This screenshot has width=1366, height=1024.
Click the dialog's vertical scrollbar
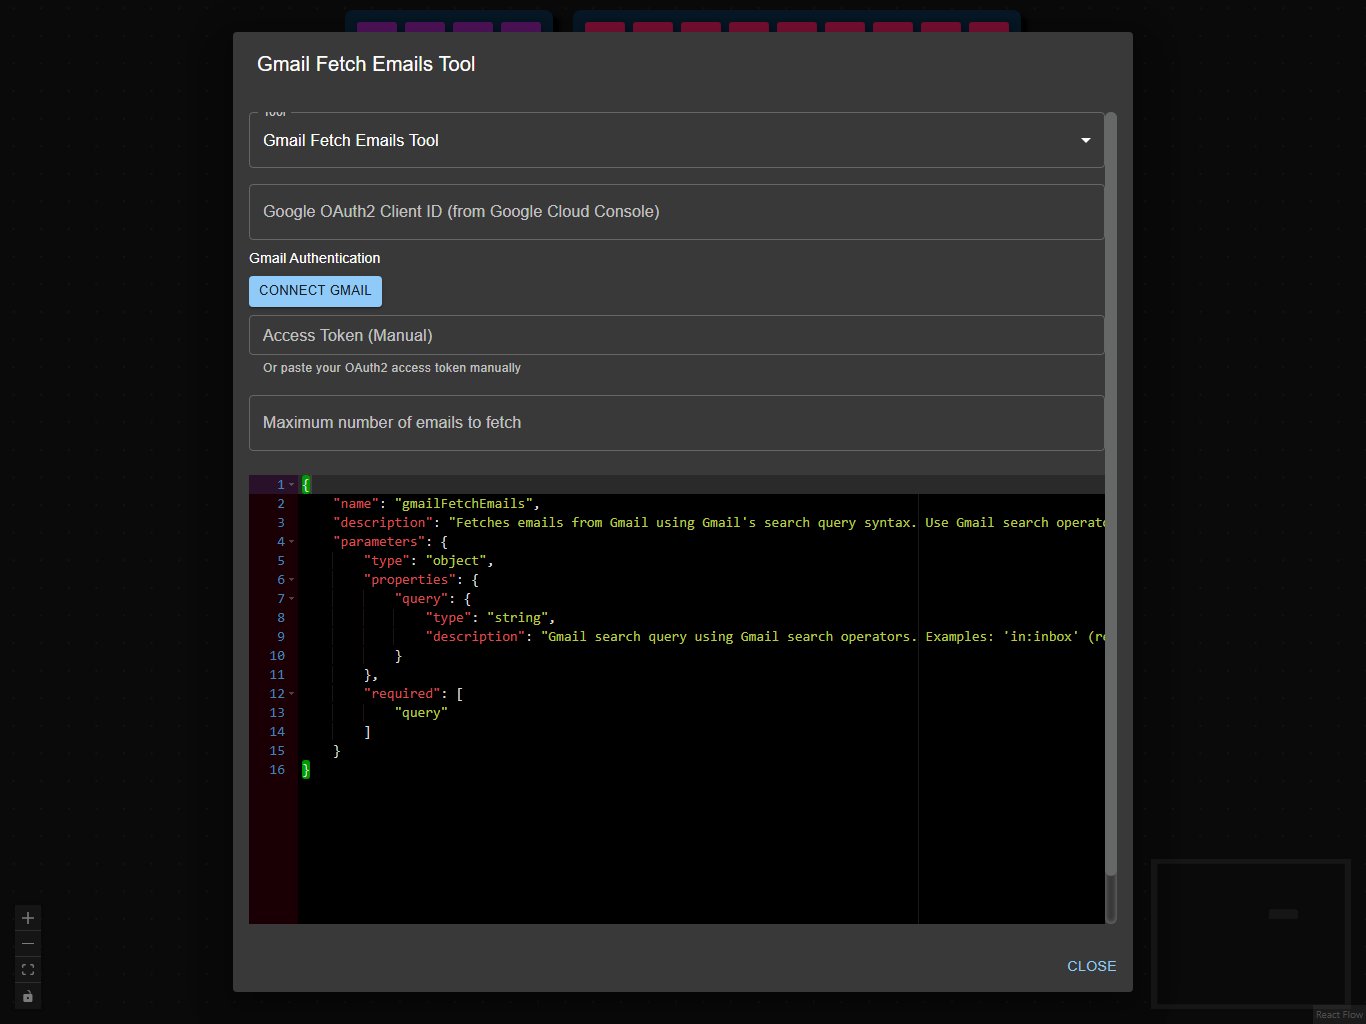point(1111,495)
